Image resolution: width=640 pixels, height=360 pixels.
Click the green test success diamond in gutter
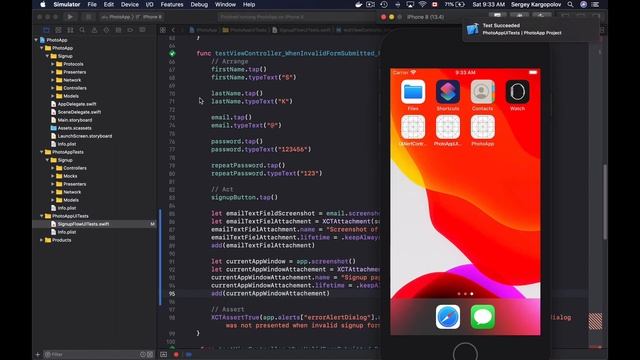click(172, 53)
